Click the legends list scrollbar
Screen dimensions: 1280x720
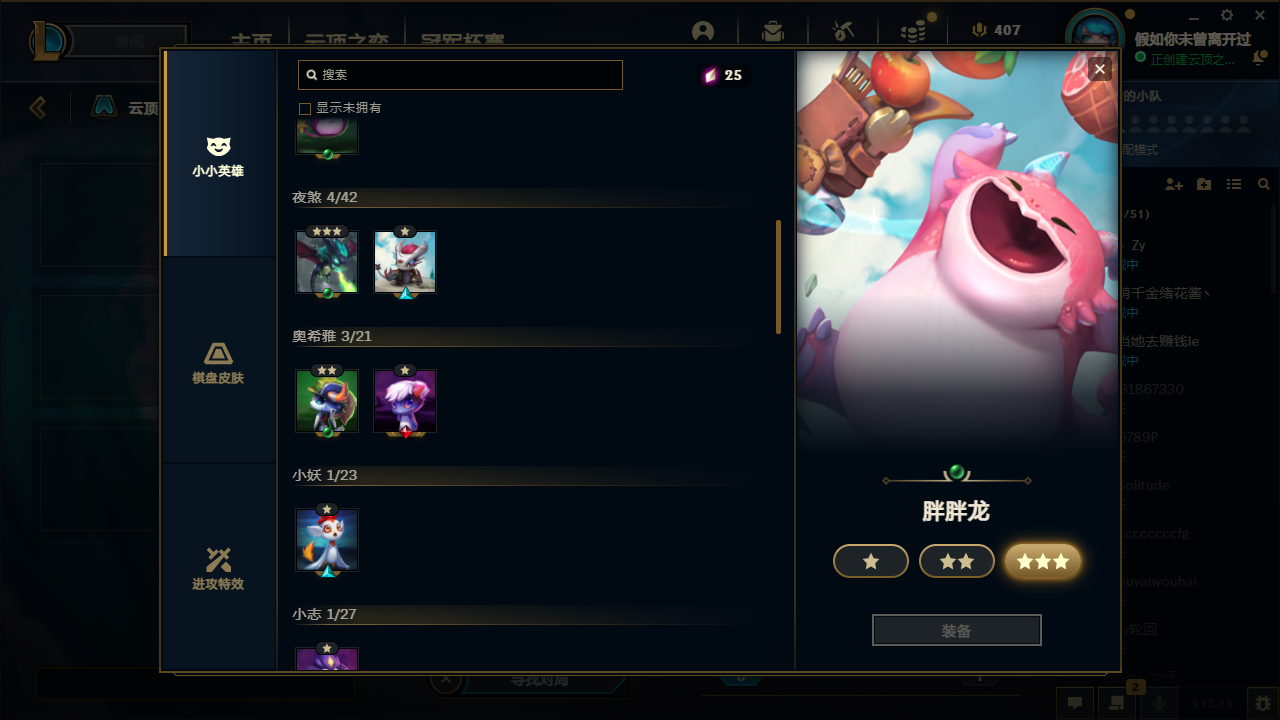(778, 277)
